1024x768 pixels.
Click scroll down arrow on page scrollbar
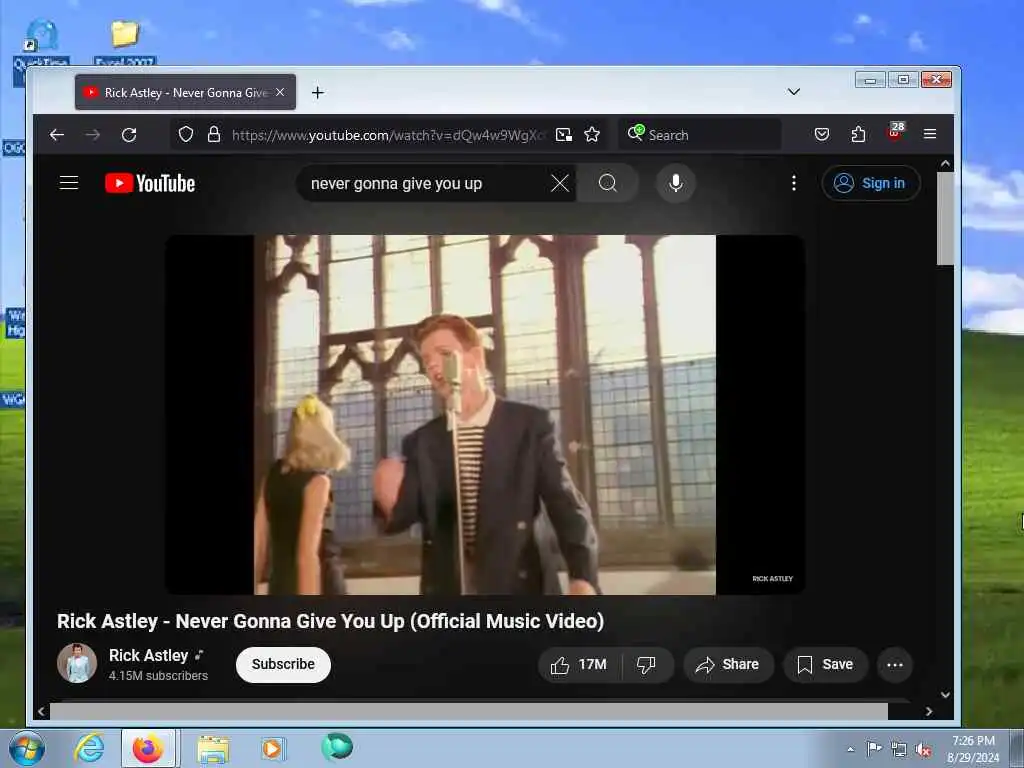(x=945, y=695)
